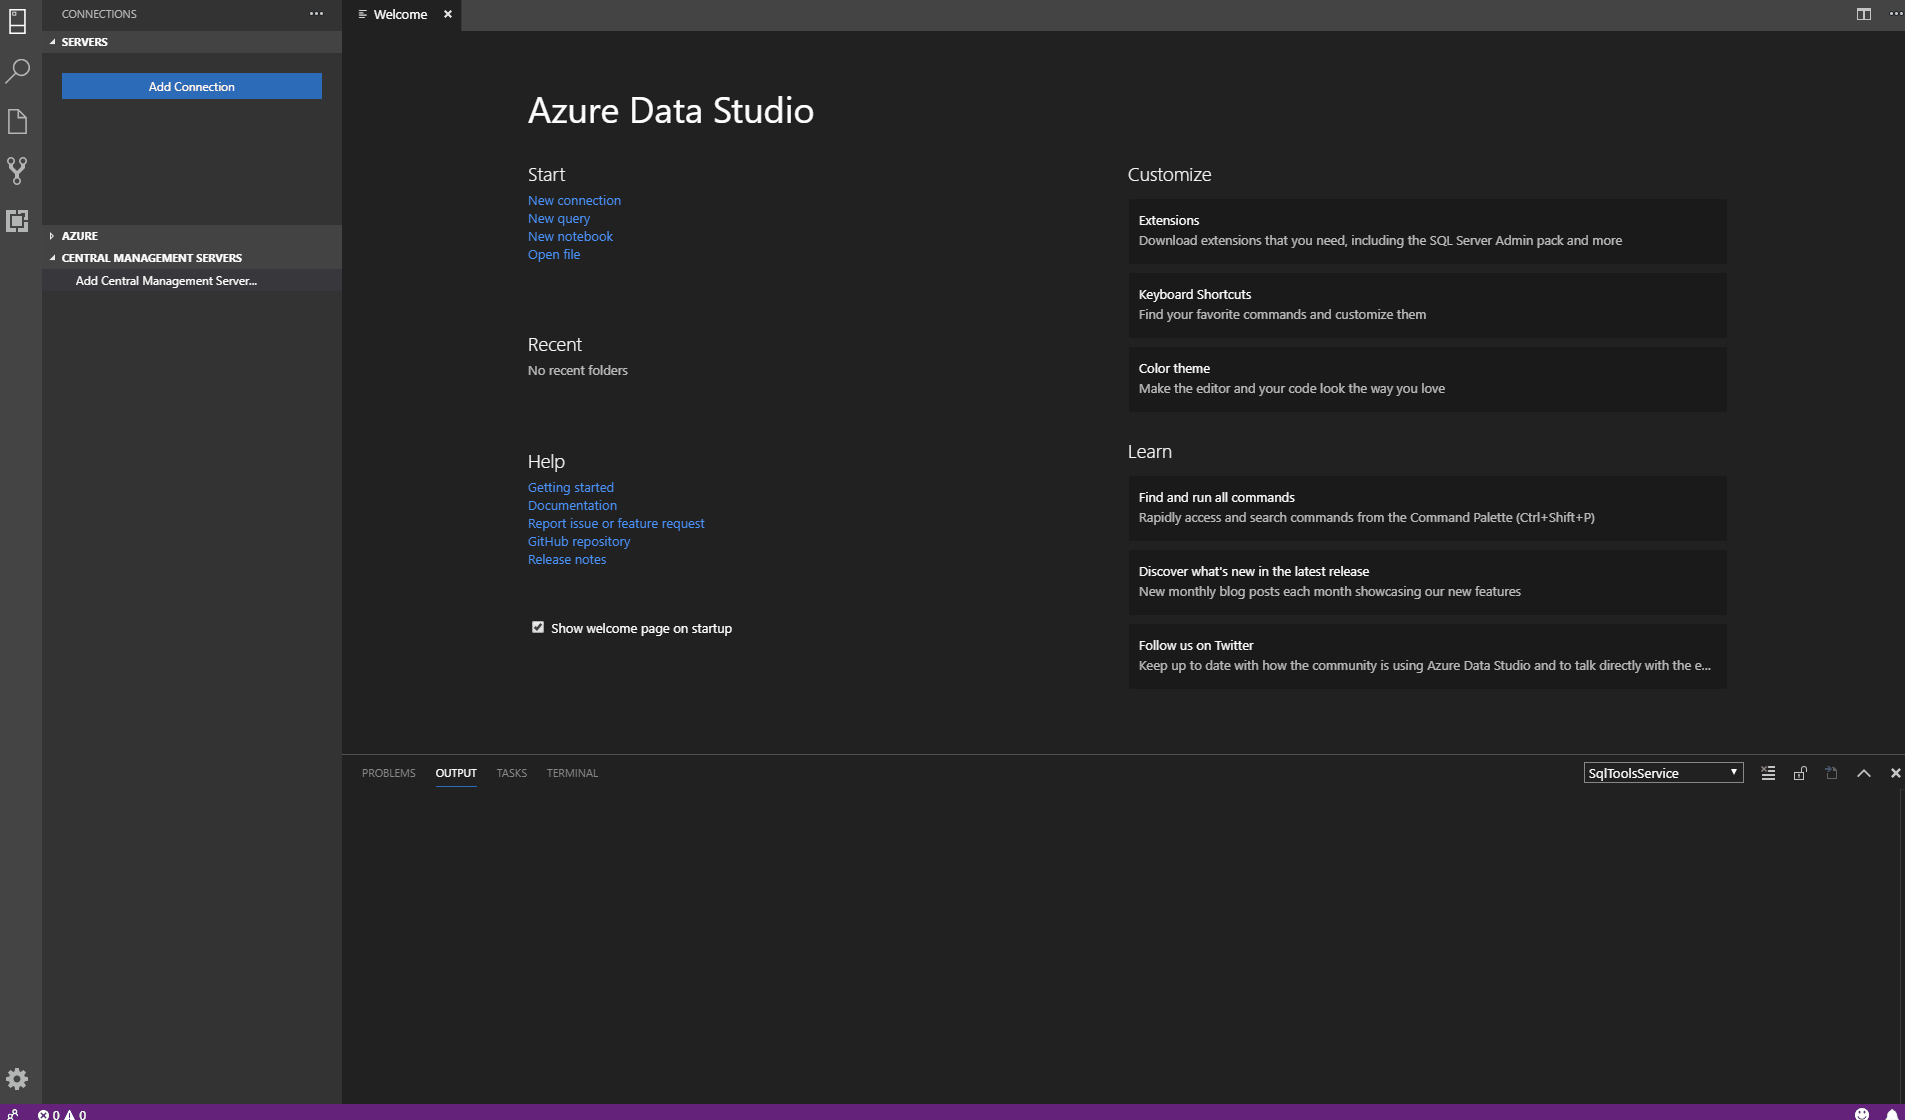1905x1120 pixels.
Task: Open the Extensions view
Action: click(x=17, y=221)
